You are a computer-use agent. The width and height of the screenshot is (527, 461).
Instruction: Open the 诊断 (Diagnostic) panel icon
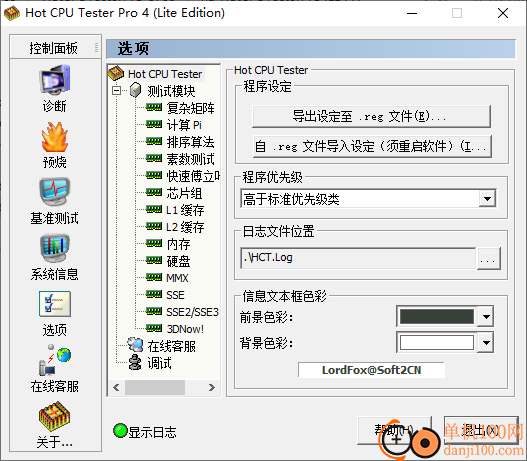click(55, 80)
